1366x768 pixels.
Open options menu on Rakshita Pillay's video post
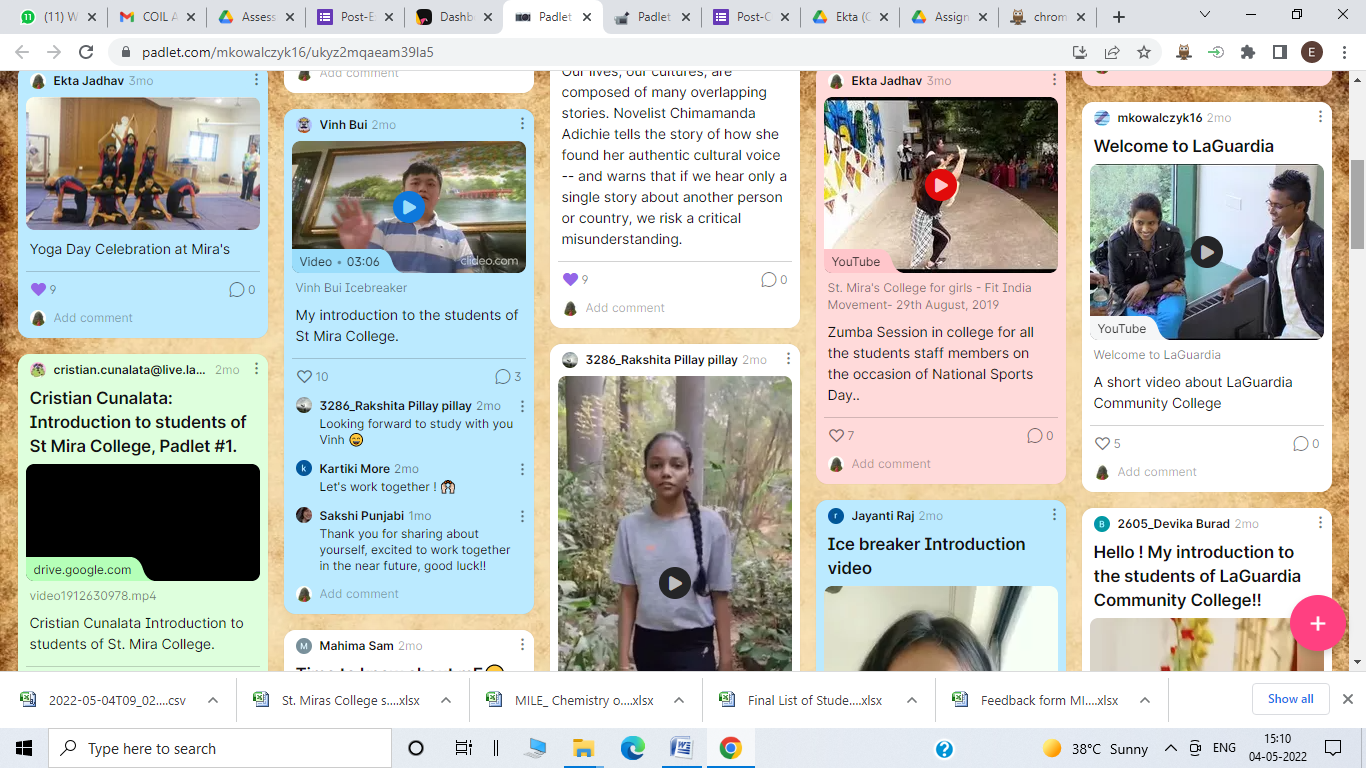(x=788, y=359)
